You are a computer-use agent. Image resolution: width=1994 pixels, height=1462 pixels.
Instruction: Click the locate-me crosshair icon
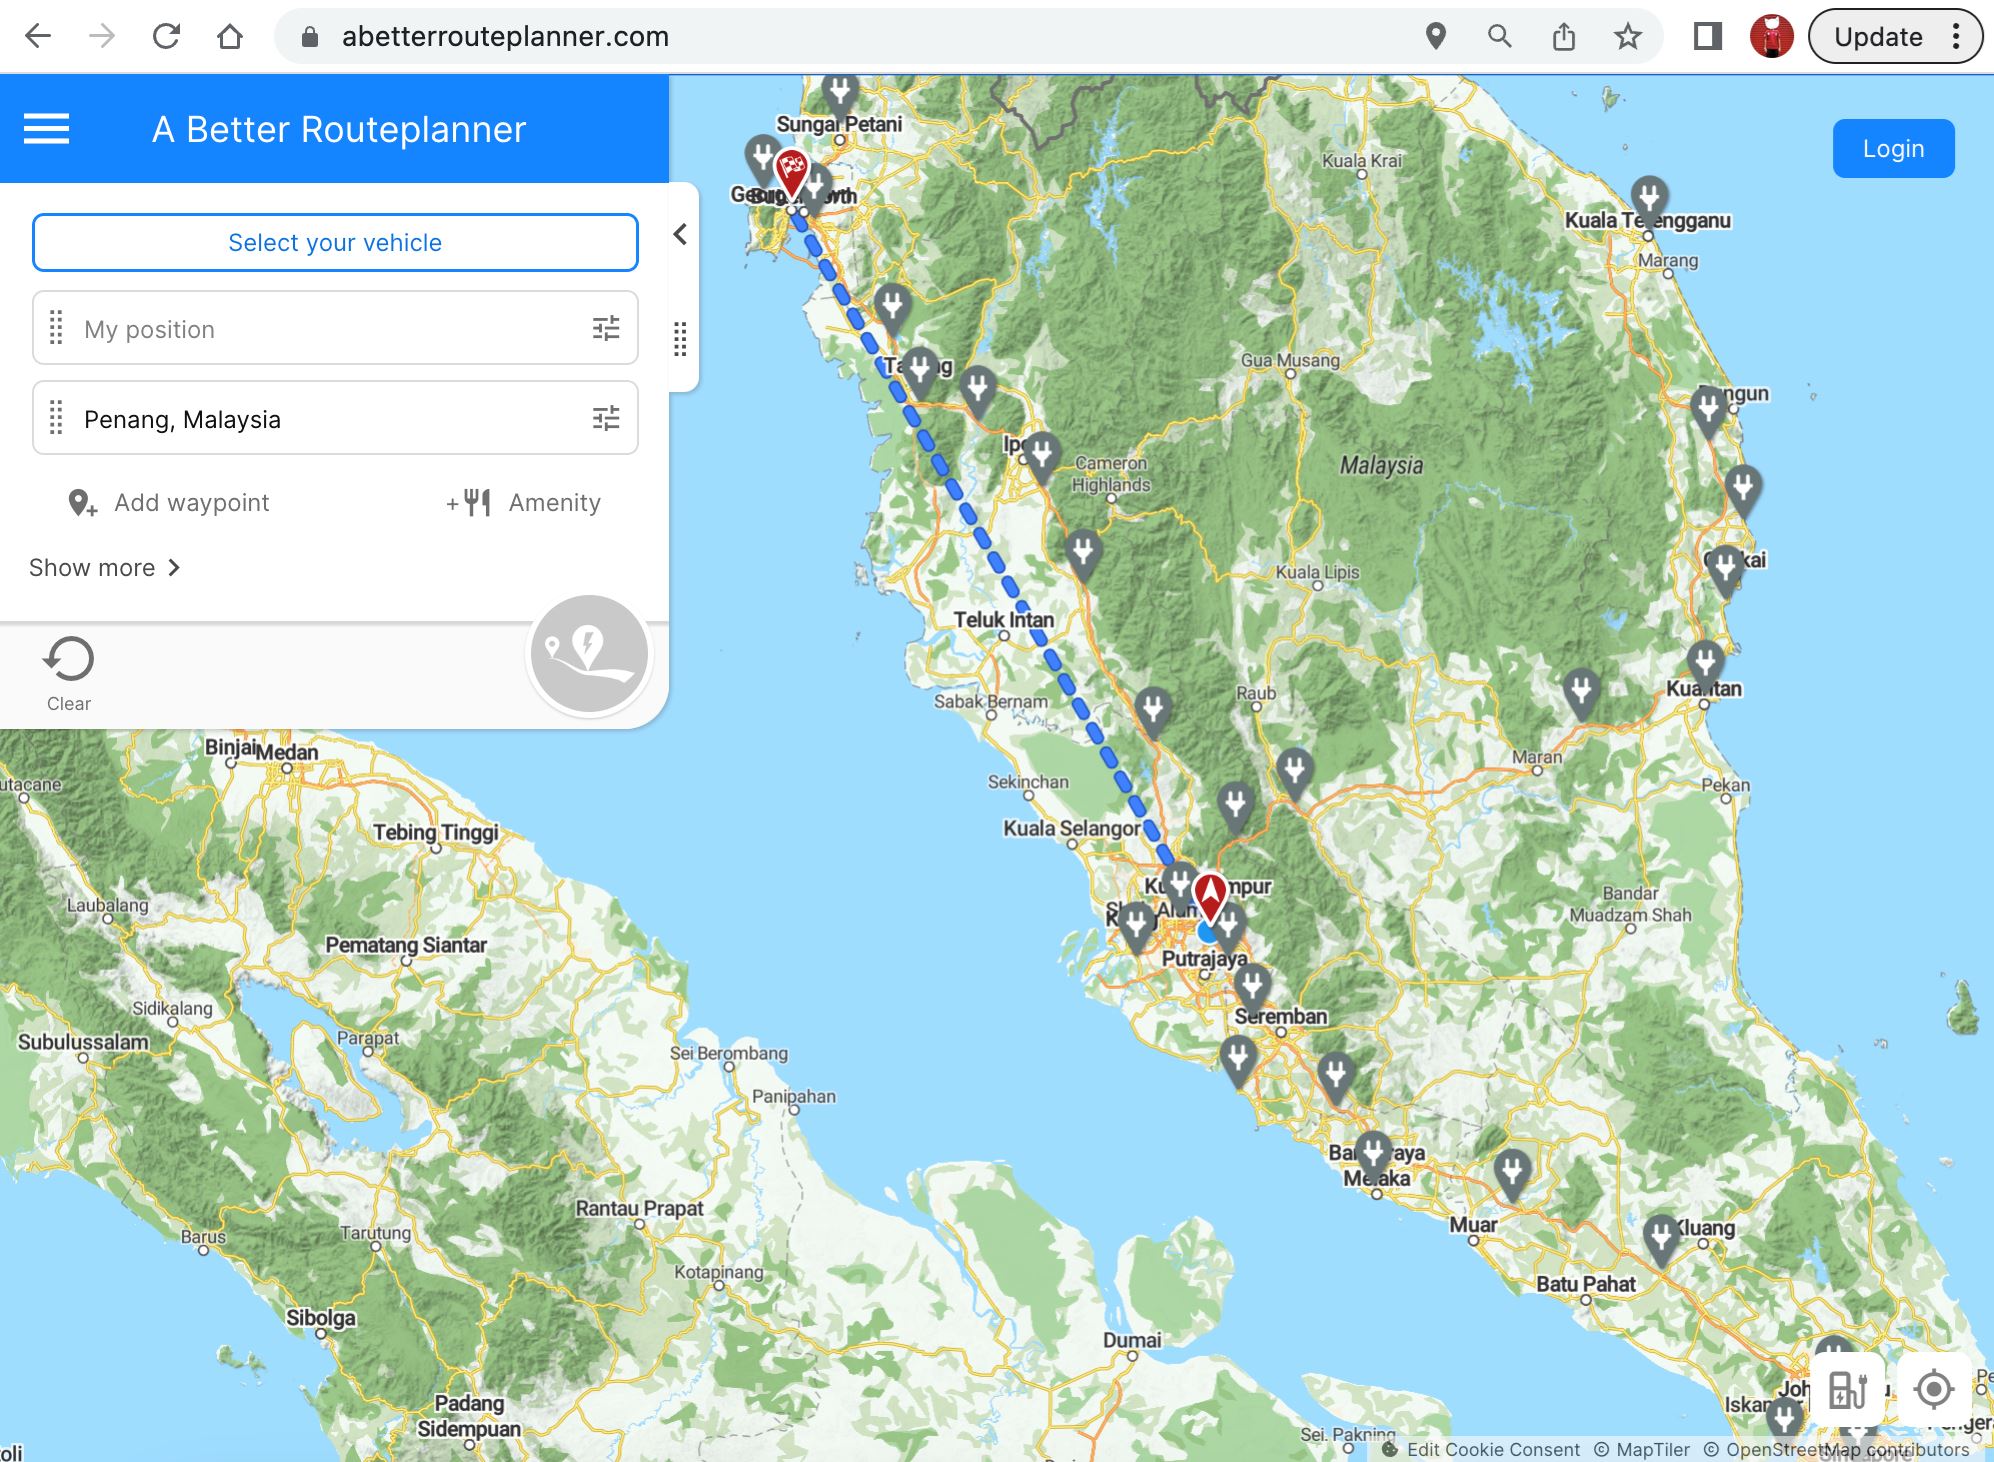point(1932,1389)
